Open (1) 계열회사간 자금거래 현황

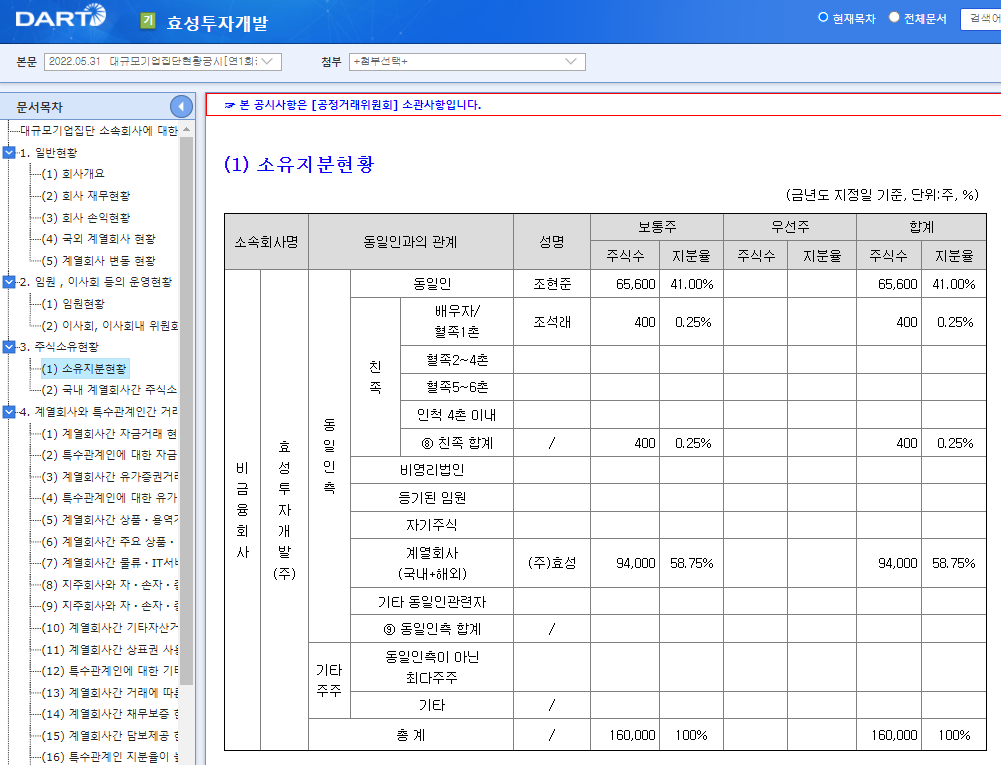(x=109, y=434)
